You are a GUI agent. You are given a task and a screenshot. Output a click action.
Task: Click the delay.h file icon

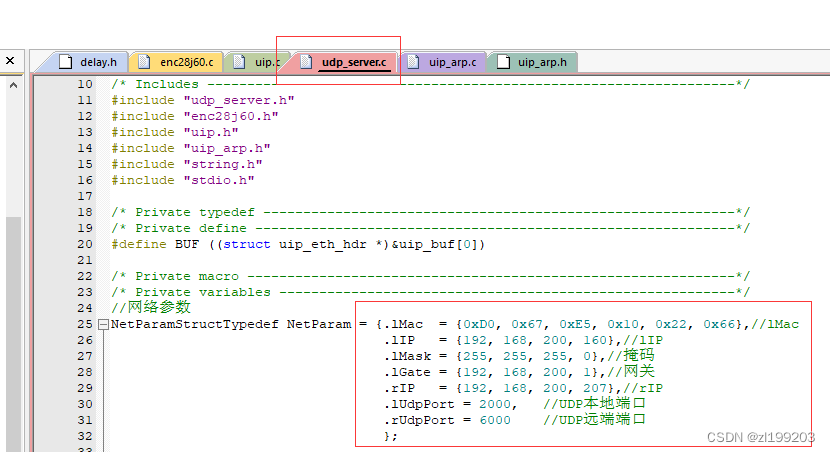[66, 62]
